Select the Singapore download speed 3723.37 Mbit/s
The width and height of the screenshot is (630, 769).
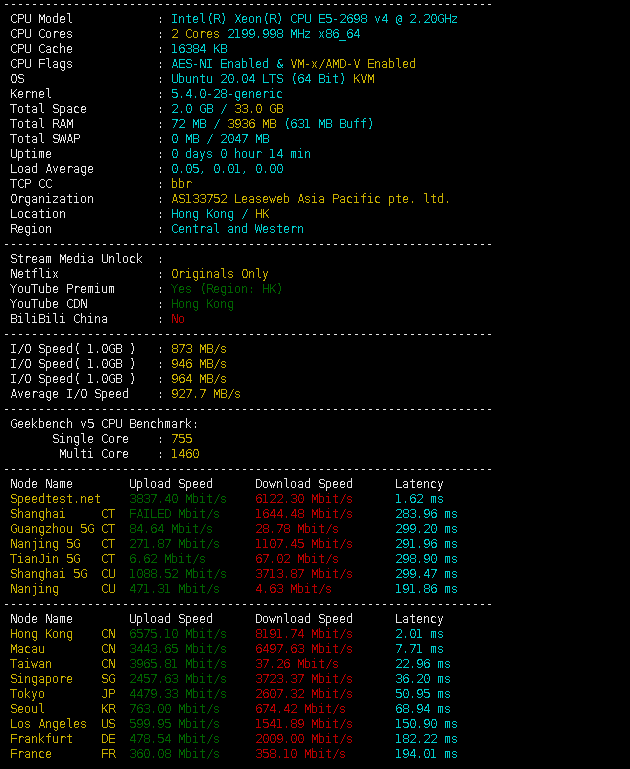point(303,679)
